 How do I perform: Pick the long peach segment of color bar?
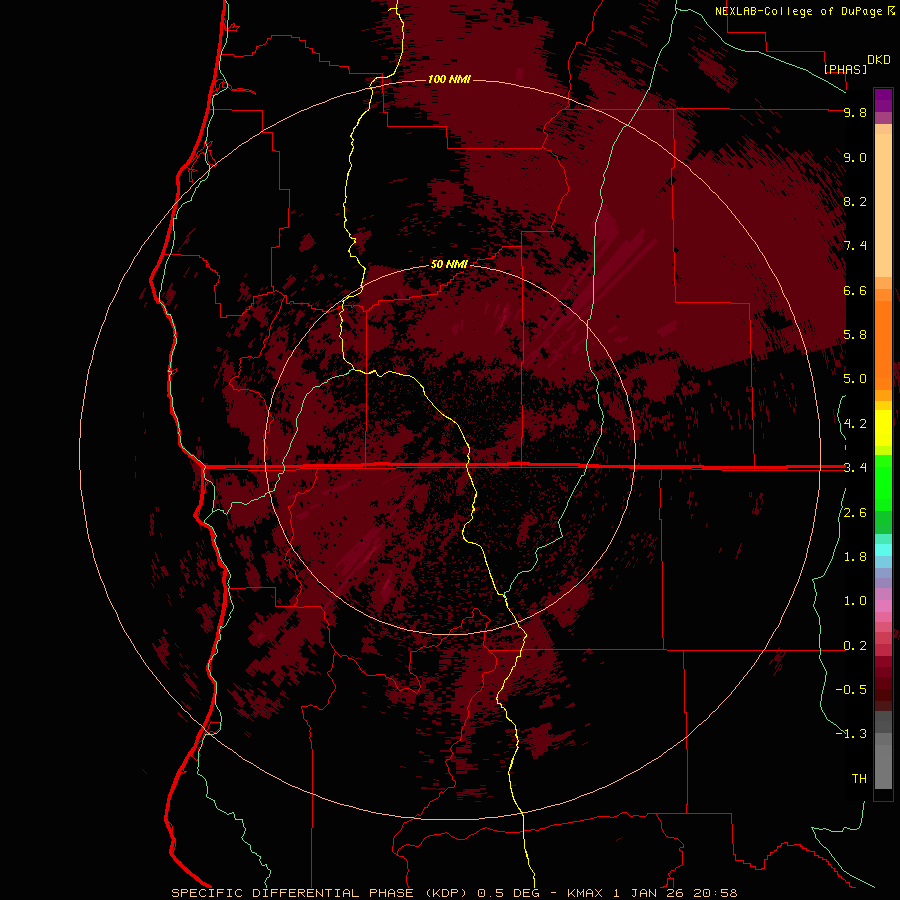(x=883, y=205)
